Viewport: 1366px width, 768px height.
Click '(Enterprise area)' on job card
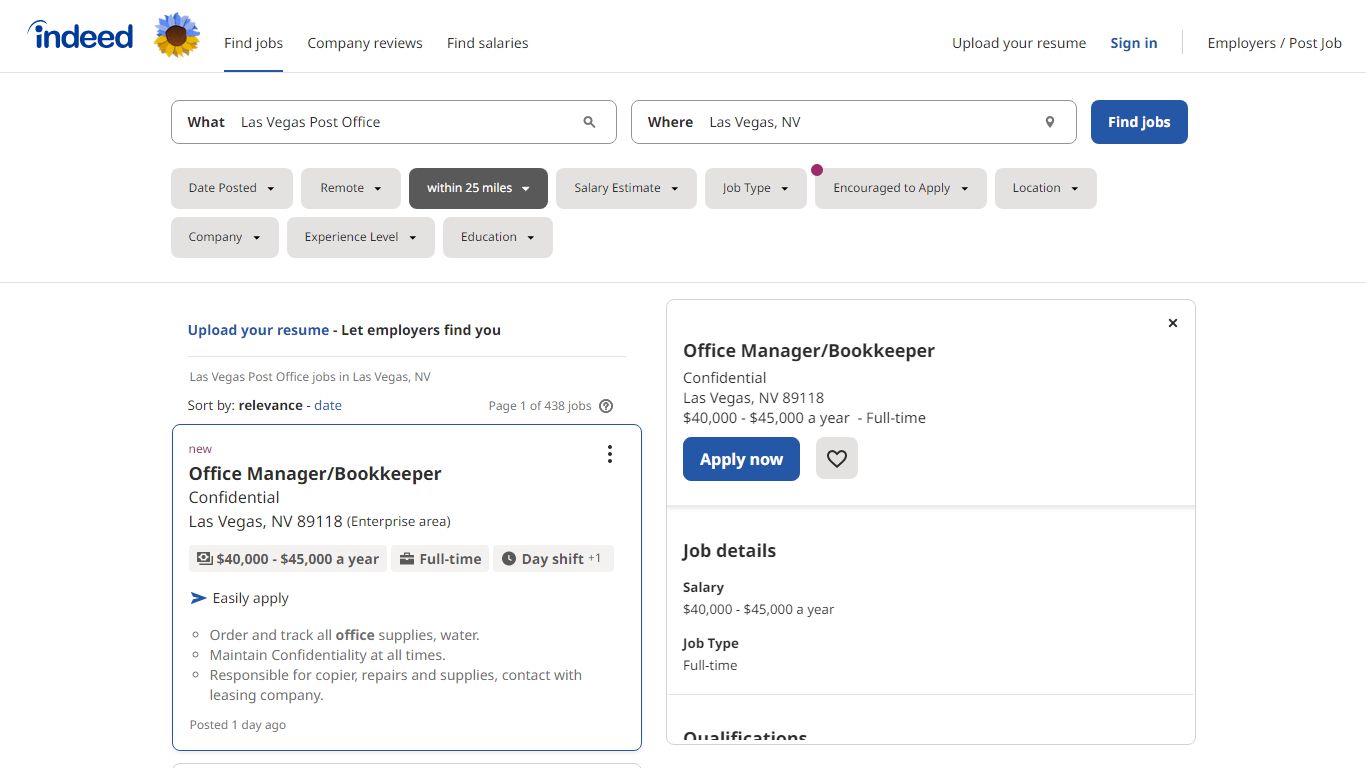[399, 522]
